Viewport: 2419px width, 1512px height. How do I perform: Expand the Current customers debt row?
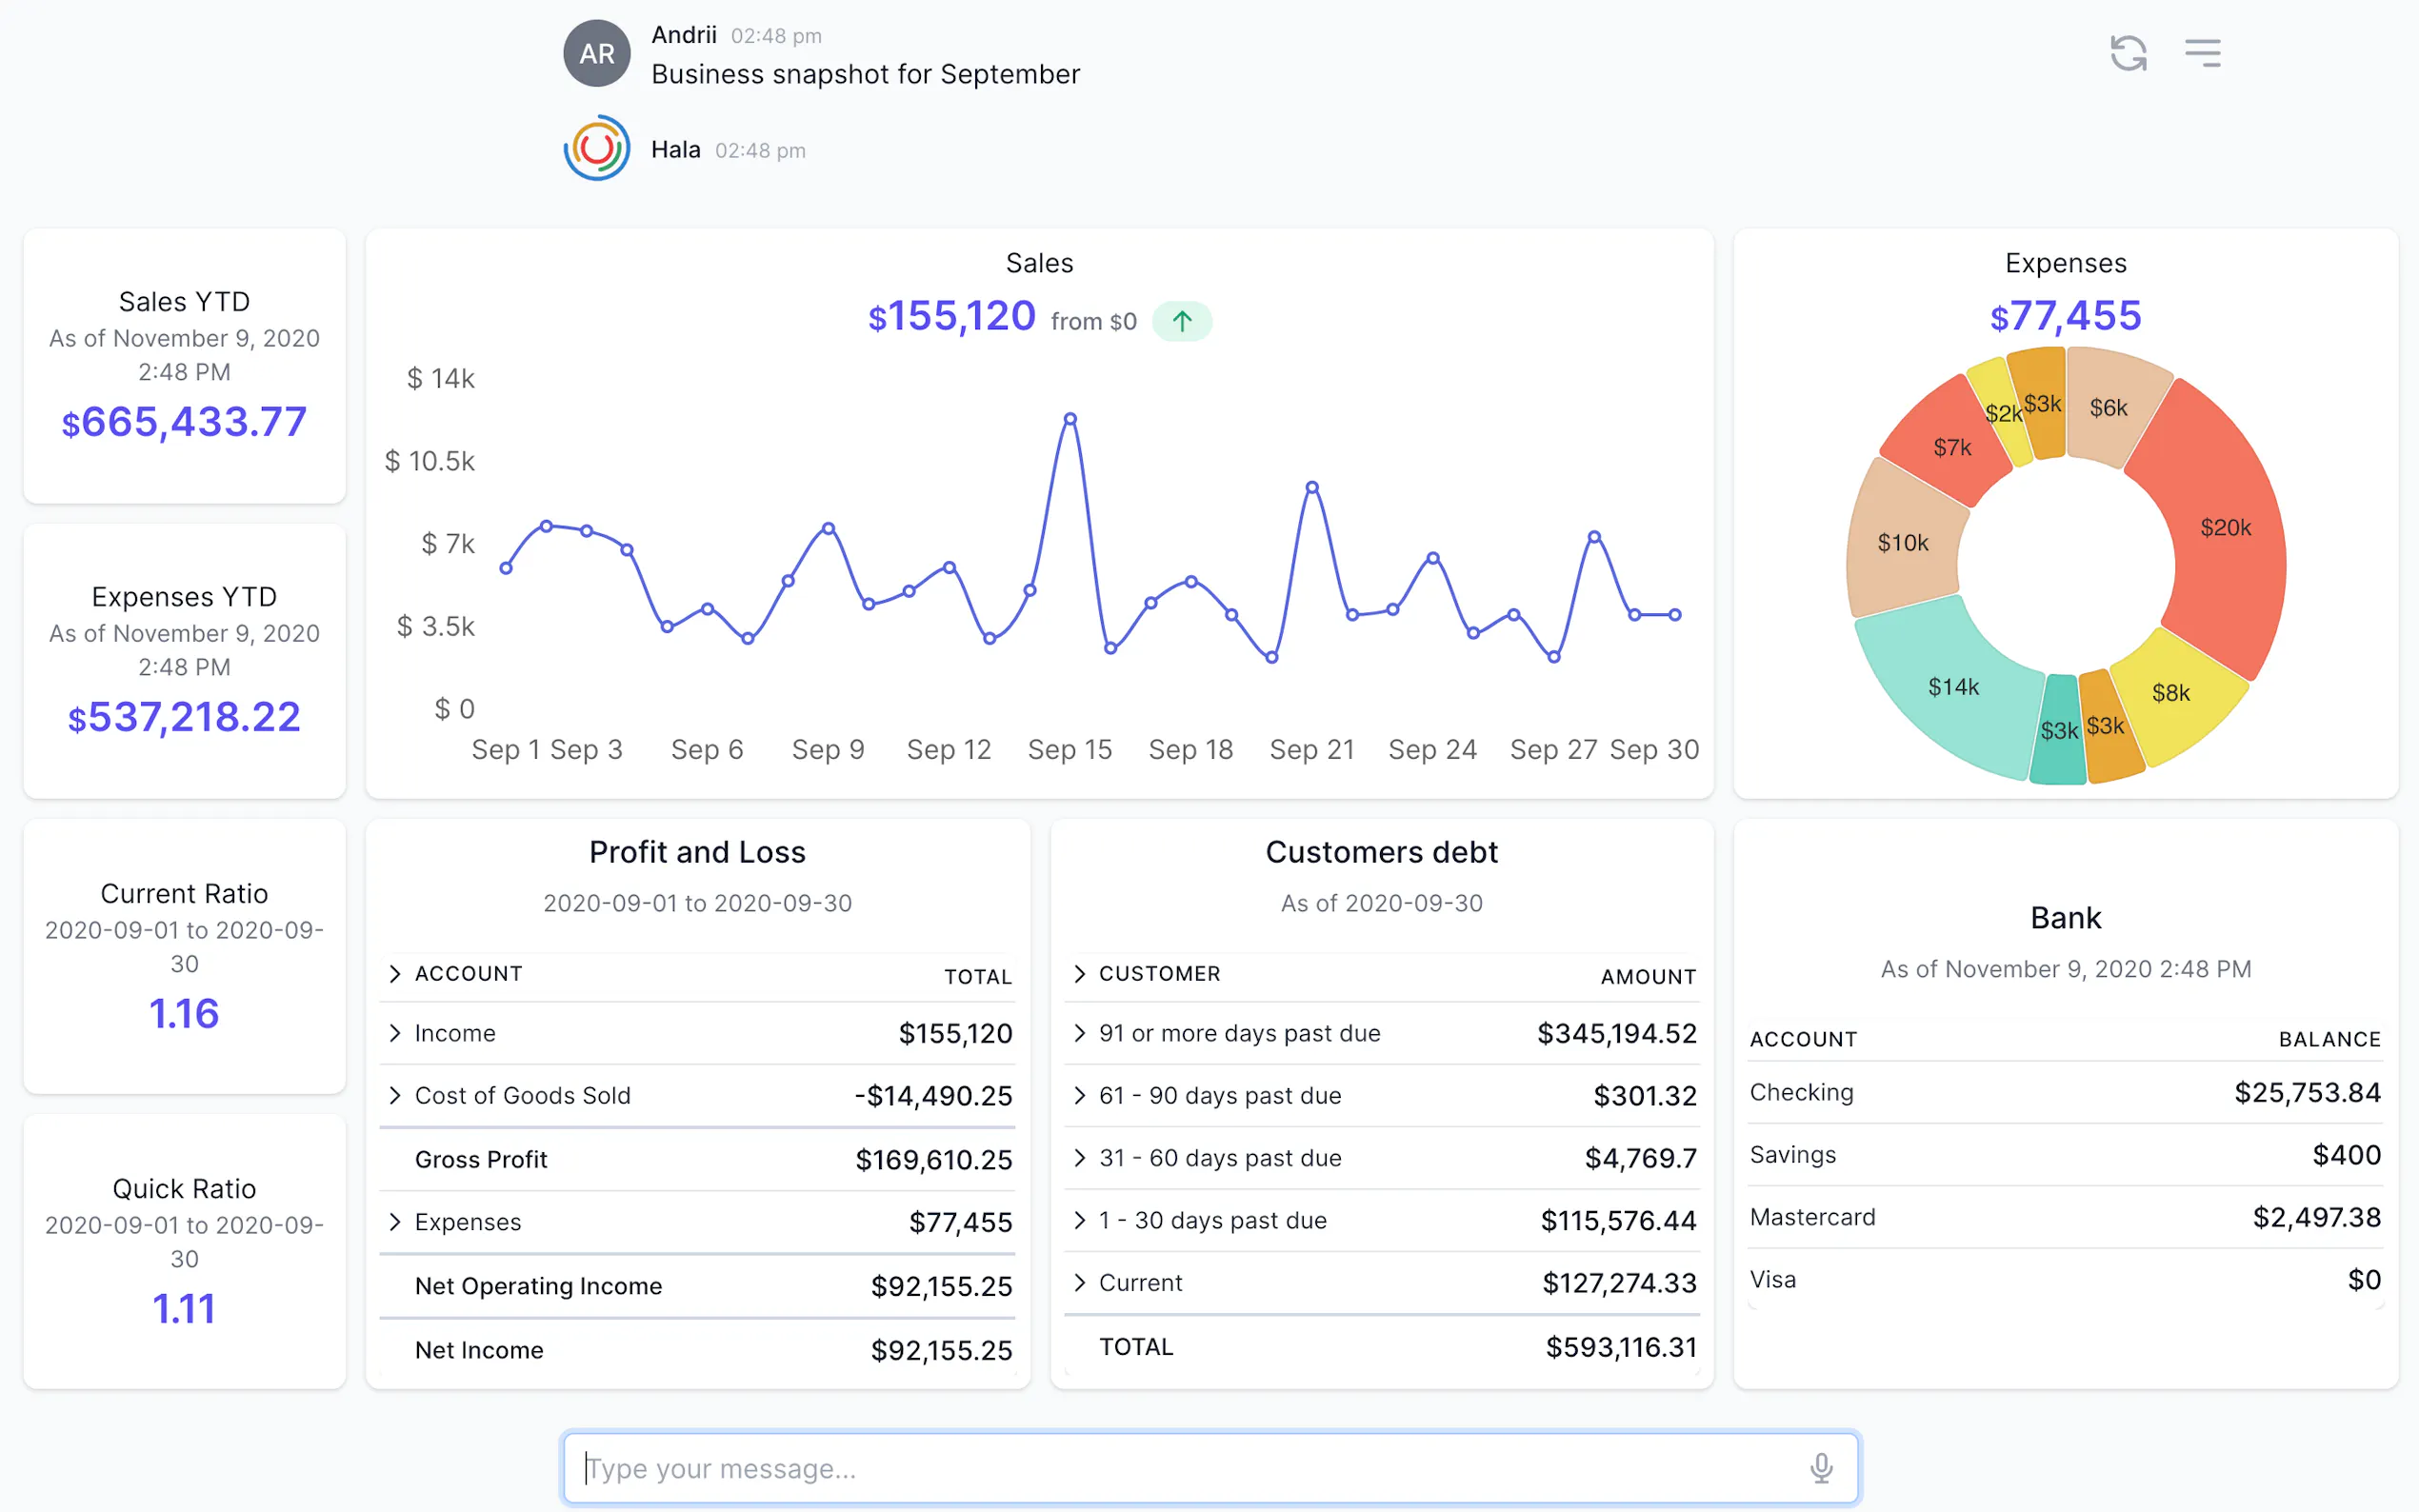tap(1079, 1282)
